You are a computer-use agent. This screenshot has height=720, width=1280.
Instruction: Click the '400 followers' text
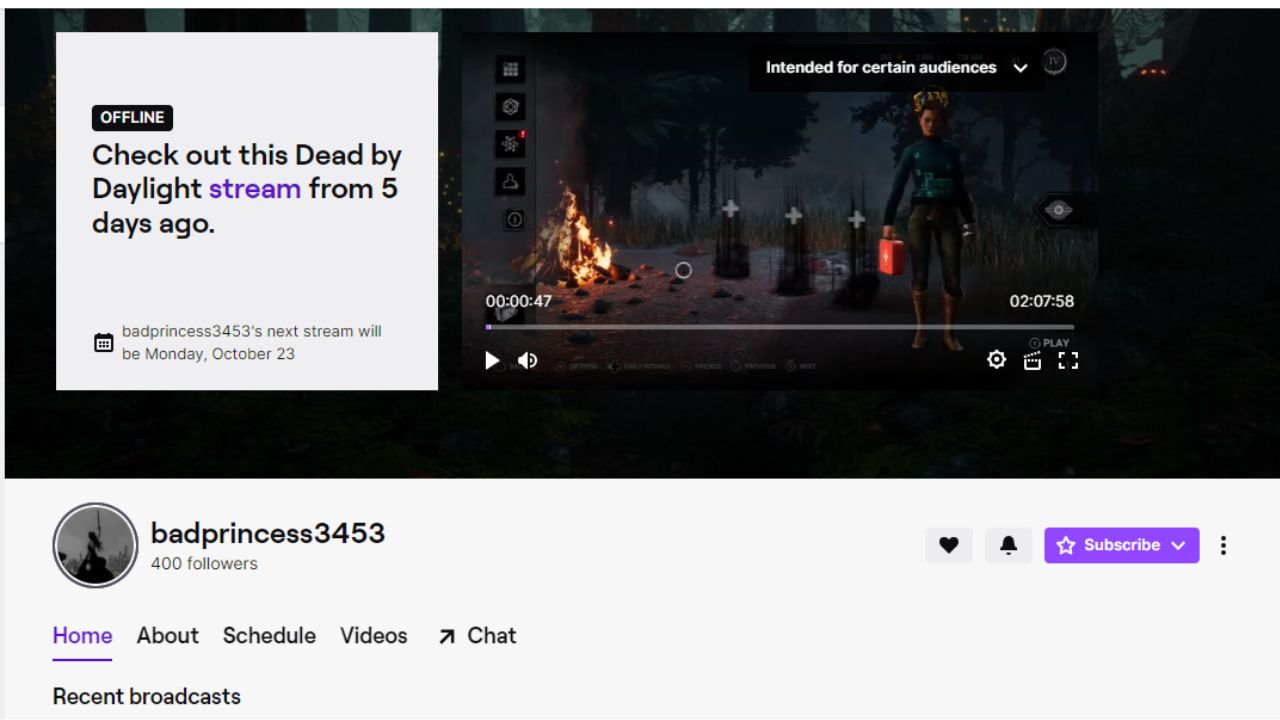point(204,564)
